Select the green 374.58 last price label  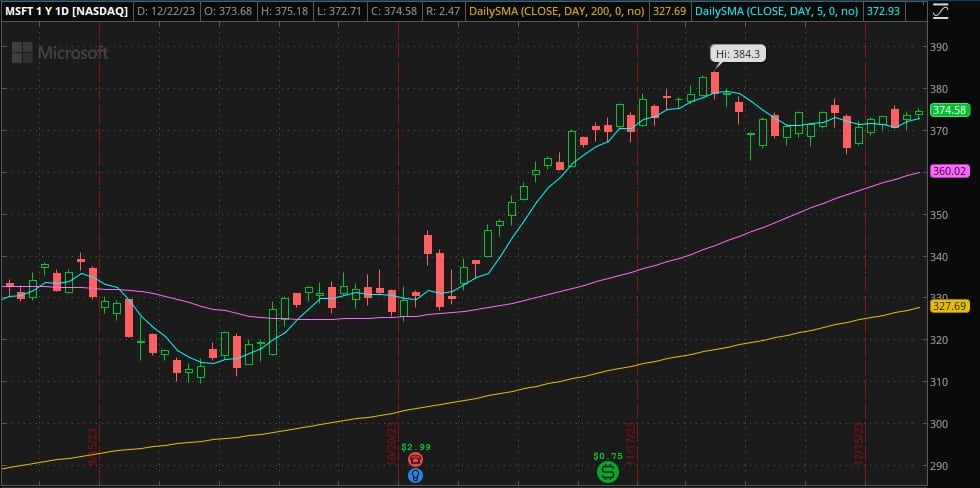pos(949,111)
